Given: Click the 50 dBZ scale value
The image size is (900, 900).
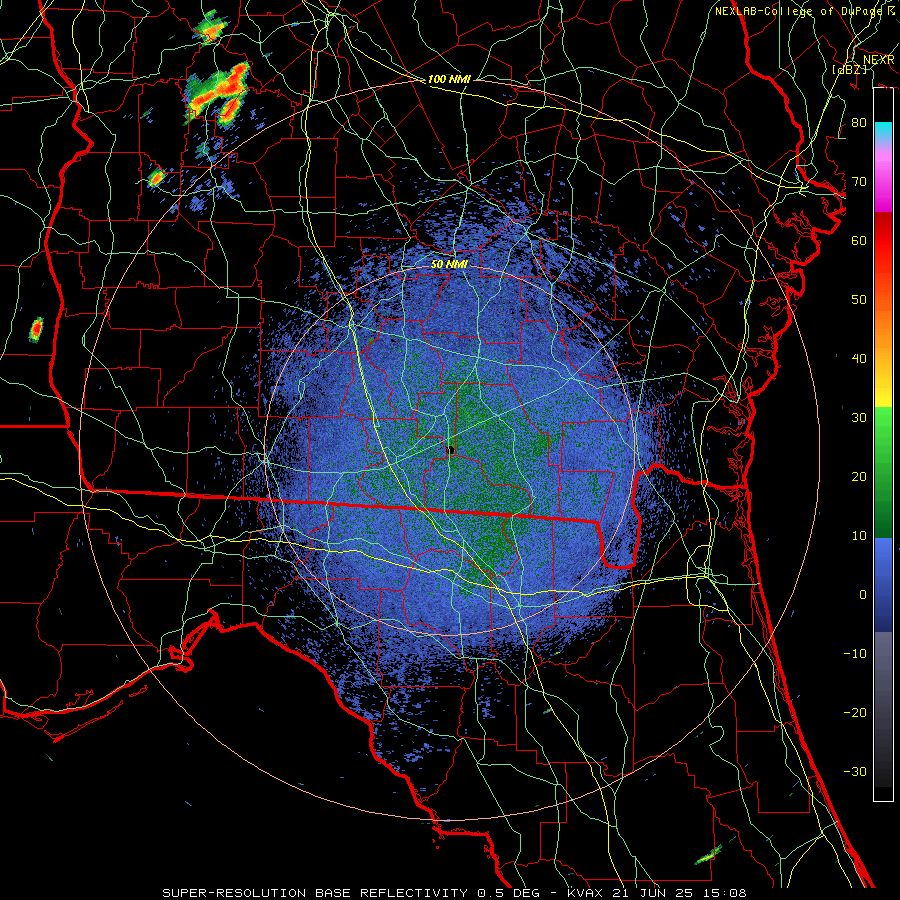Looking at the screenshot, I should click(x=859, y=300).
